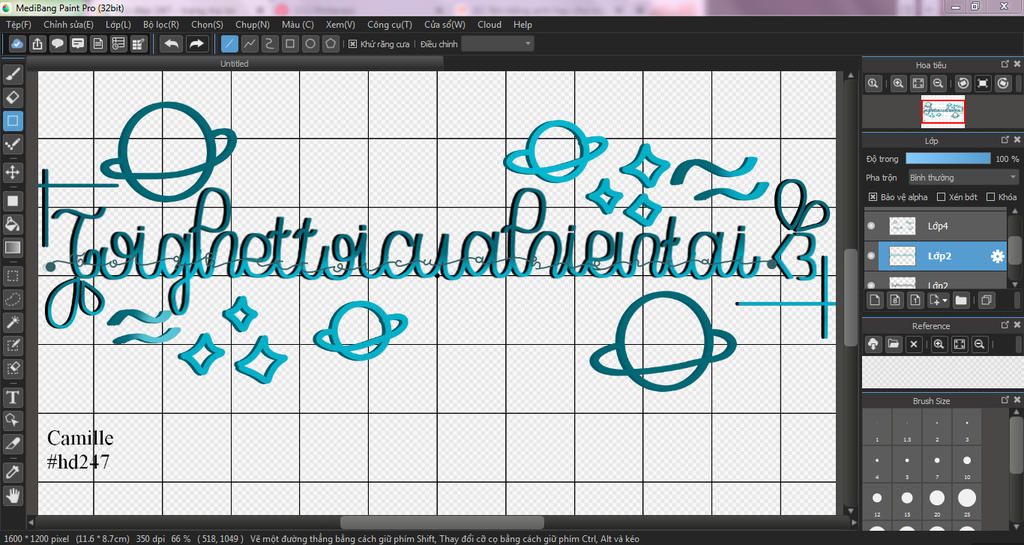Click the canvas vertical scrollbar thumb

850,297
